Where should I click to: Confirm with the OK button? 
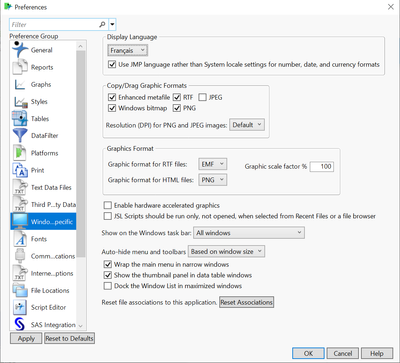pyautogui.click(x=308, y=353)
